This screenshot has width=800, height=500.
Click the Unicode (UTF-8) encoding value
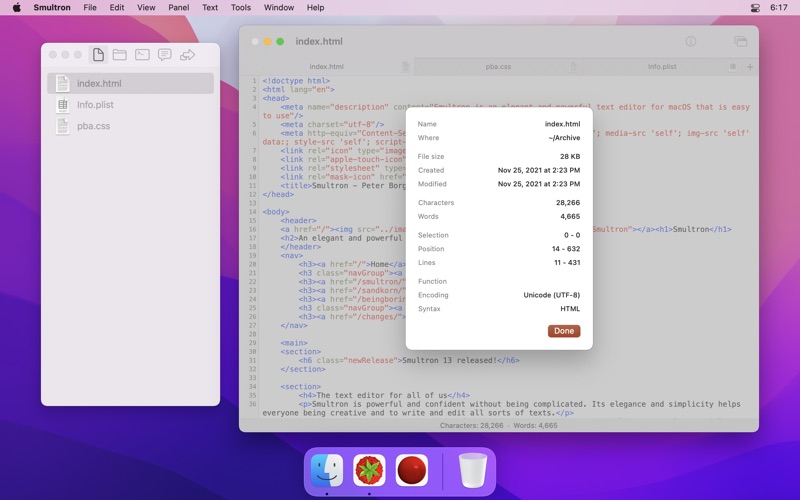click(x=552, y=295)
